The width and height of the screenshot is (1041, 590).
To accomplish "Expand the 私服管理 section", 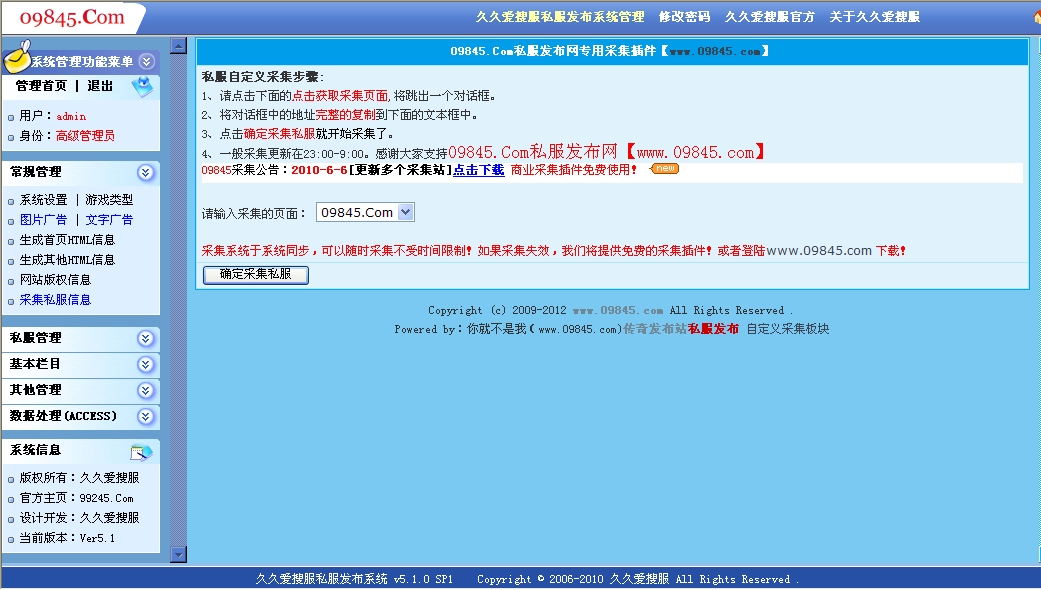I will coord(146,339).
